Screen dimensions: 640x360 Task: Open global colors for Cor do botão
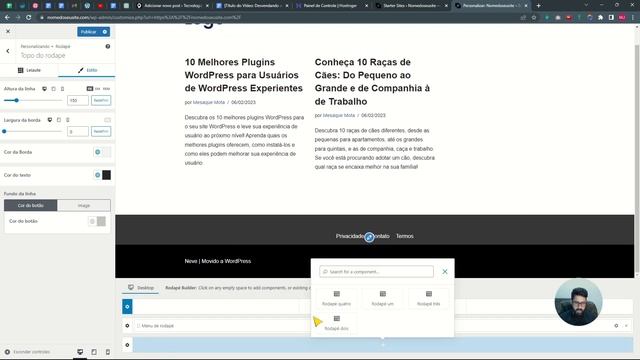pos(92,221)
